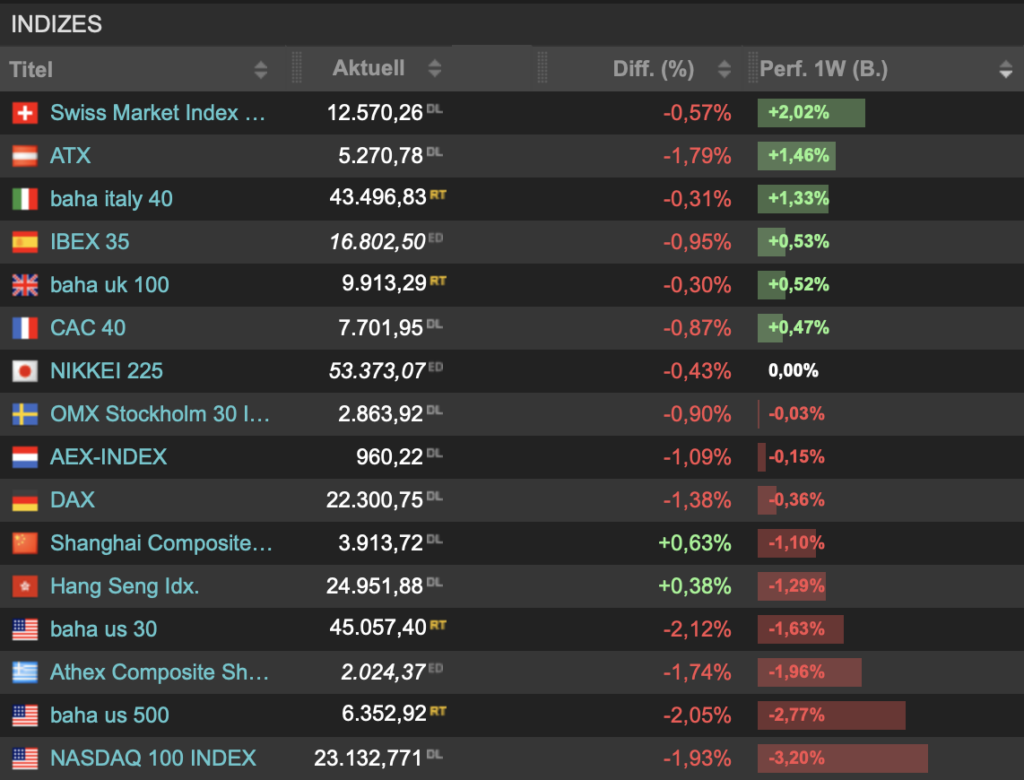Click the UK flag beside baha uk 100
The image size is (1024, 780).
click(x=25, y=285)
